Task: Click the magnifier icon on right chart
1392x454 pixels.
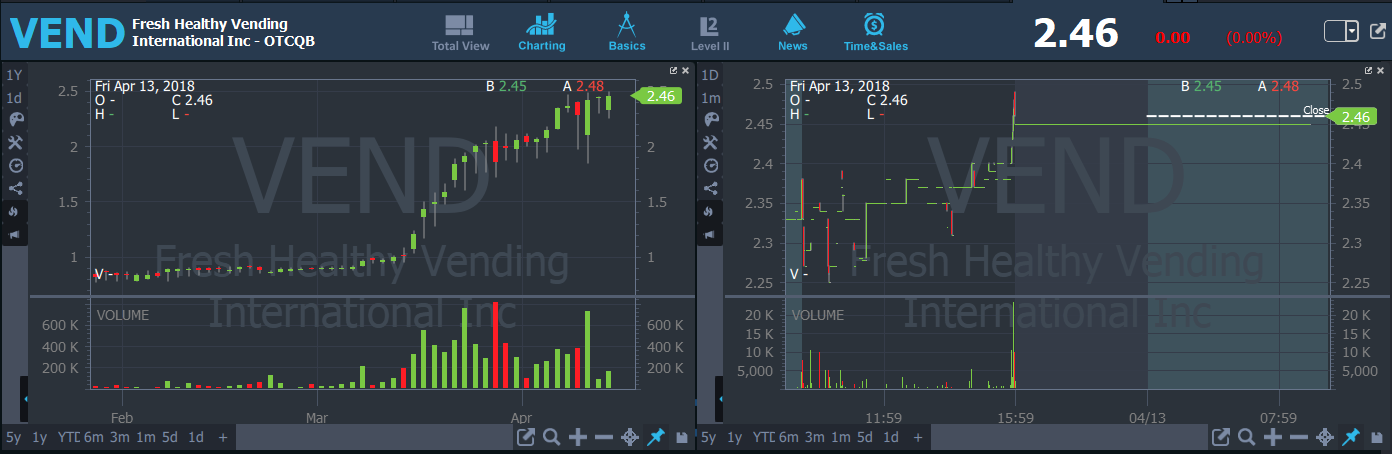Action: tap(1246, 437)
